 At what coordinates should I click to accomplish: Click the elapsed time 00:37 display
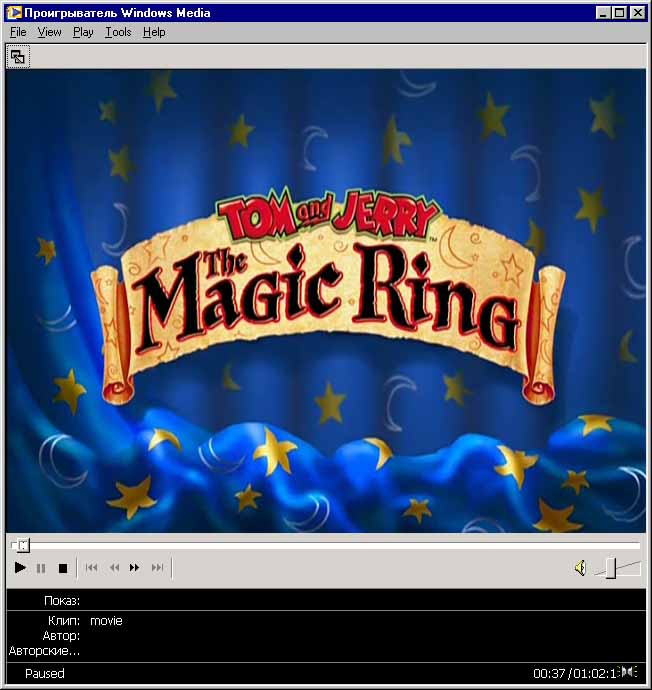tap(549, 673)
